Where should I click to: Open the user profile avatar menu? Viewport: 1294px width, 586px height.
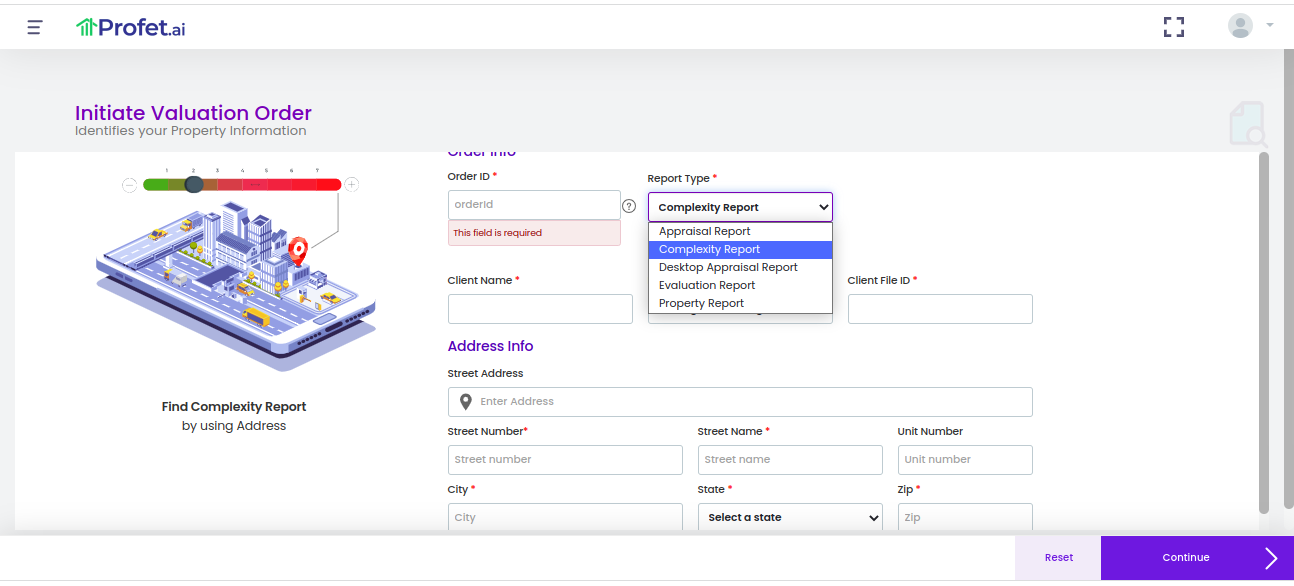1239,25
